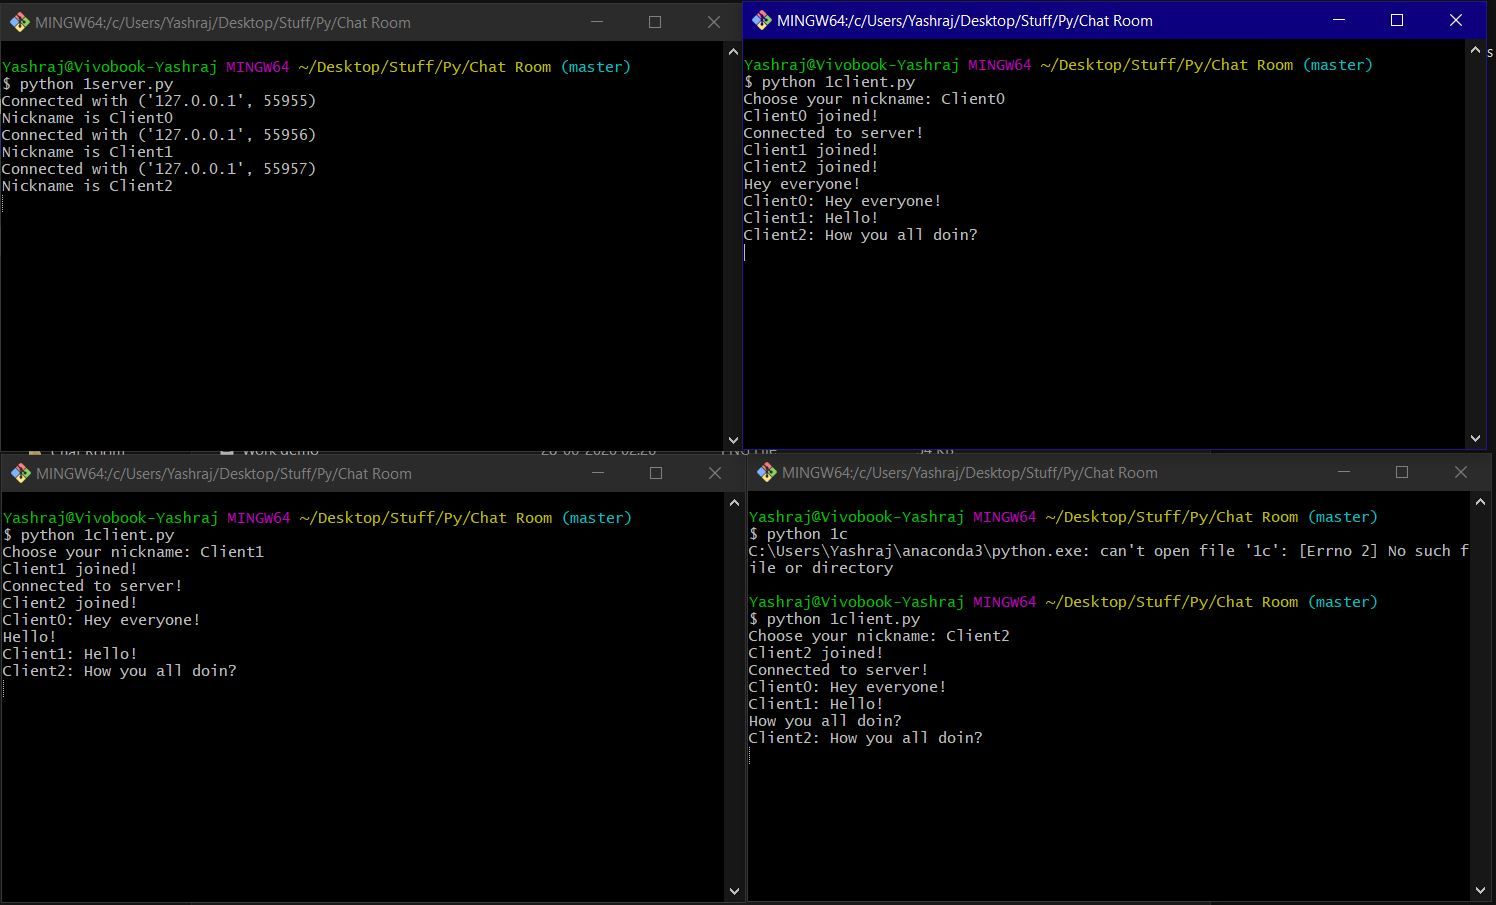Click 'Hey everyone!' typed line in Client0 window
The width and height of the screenshot is (1496, 905).
[802, 184]
